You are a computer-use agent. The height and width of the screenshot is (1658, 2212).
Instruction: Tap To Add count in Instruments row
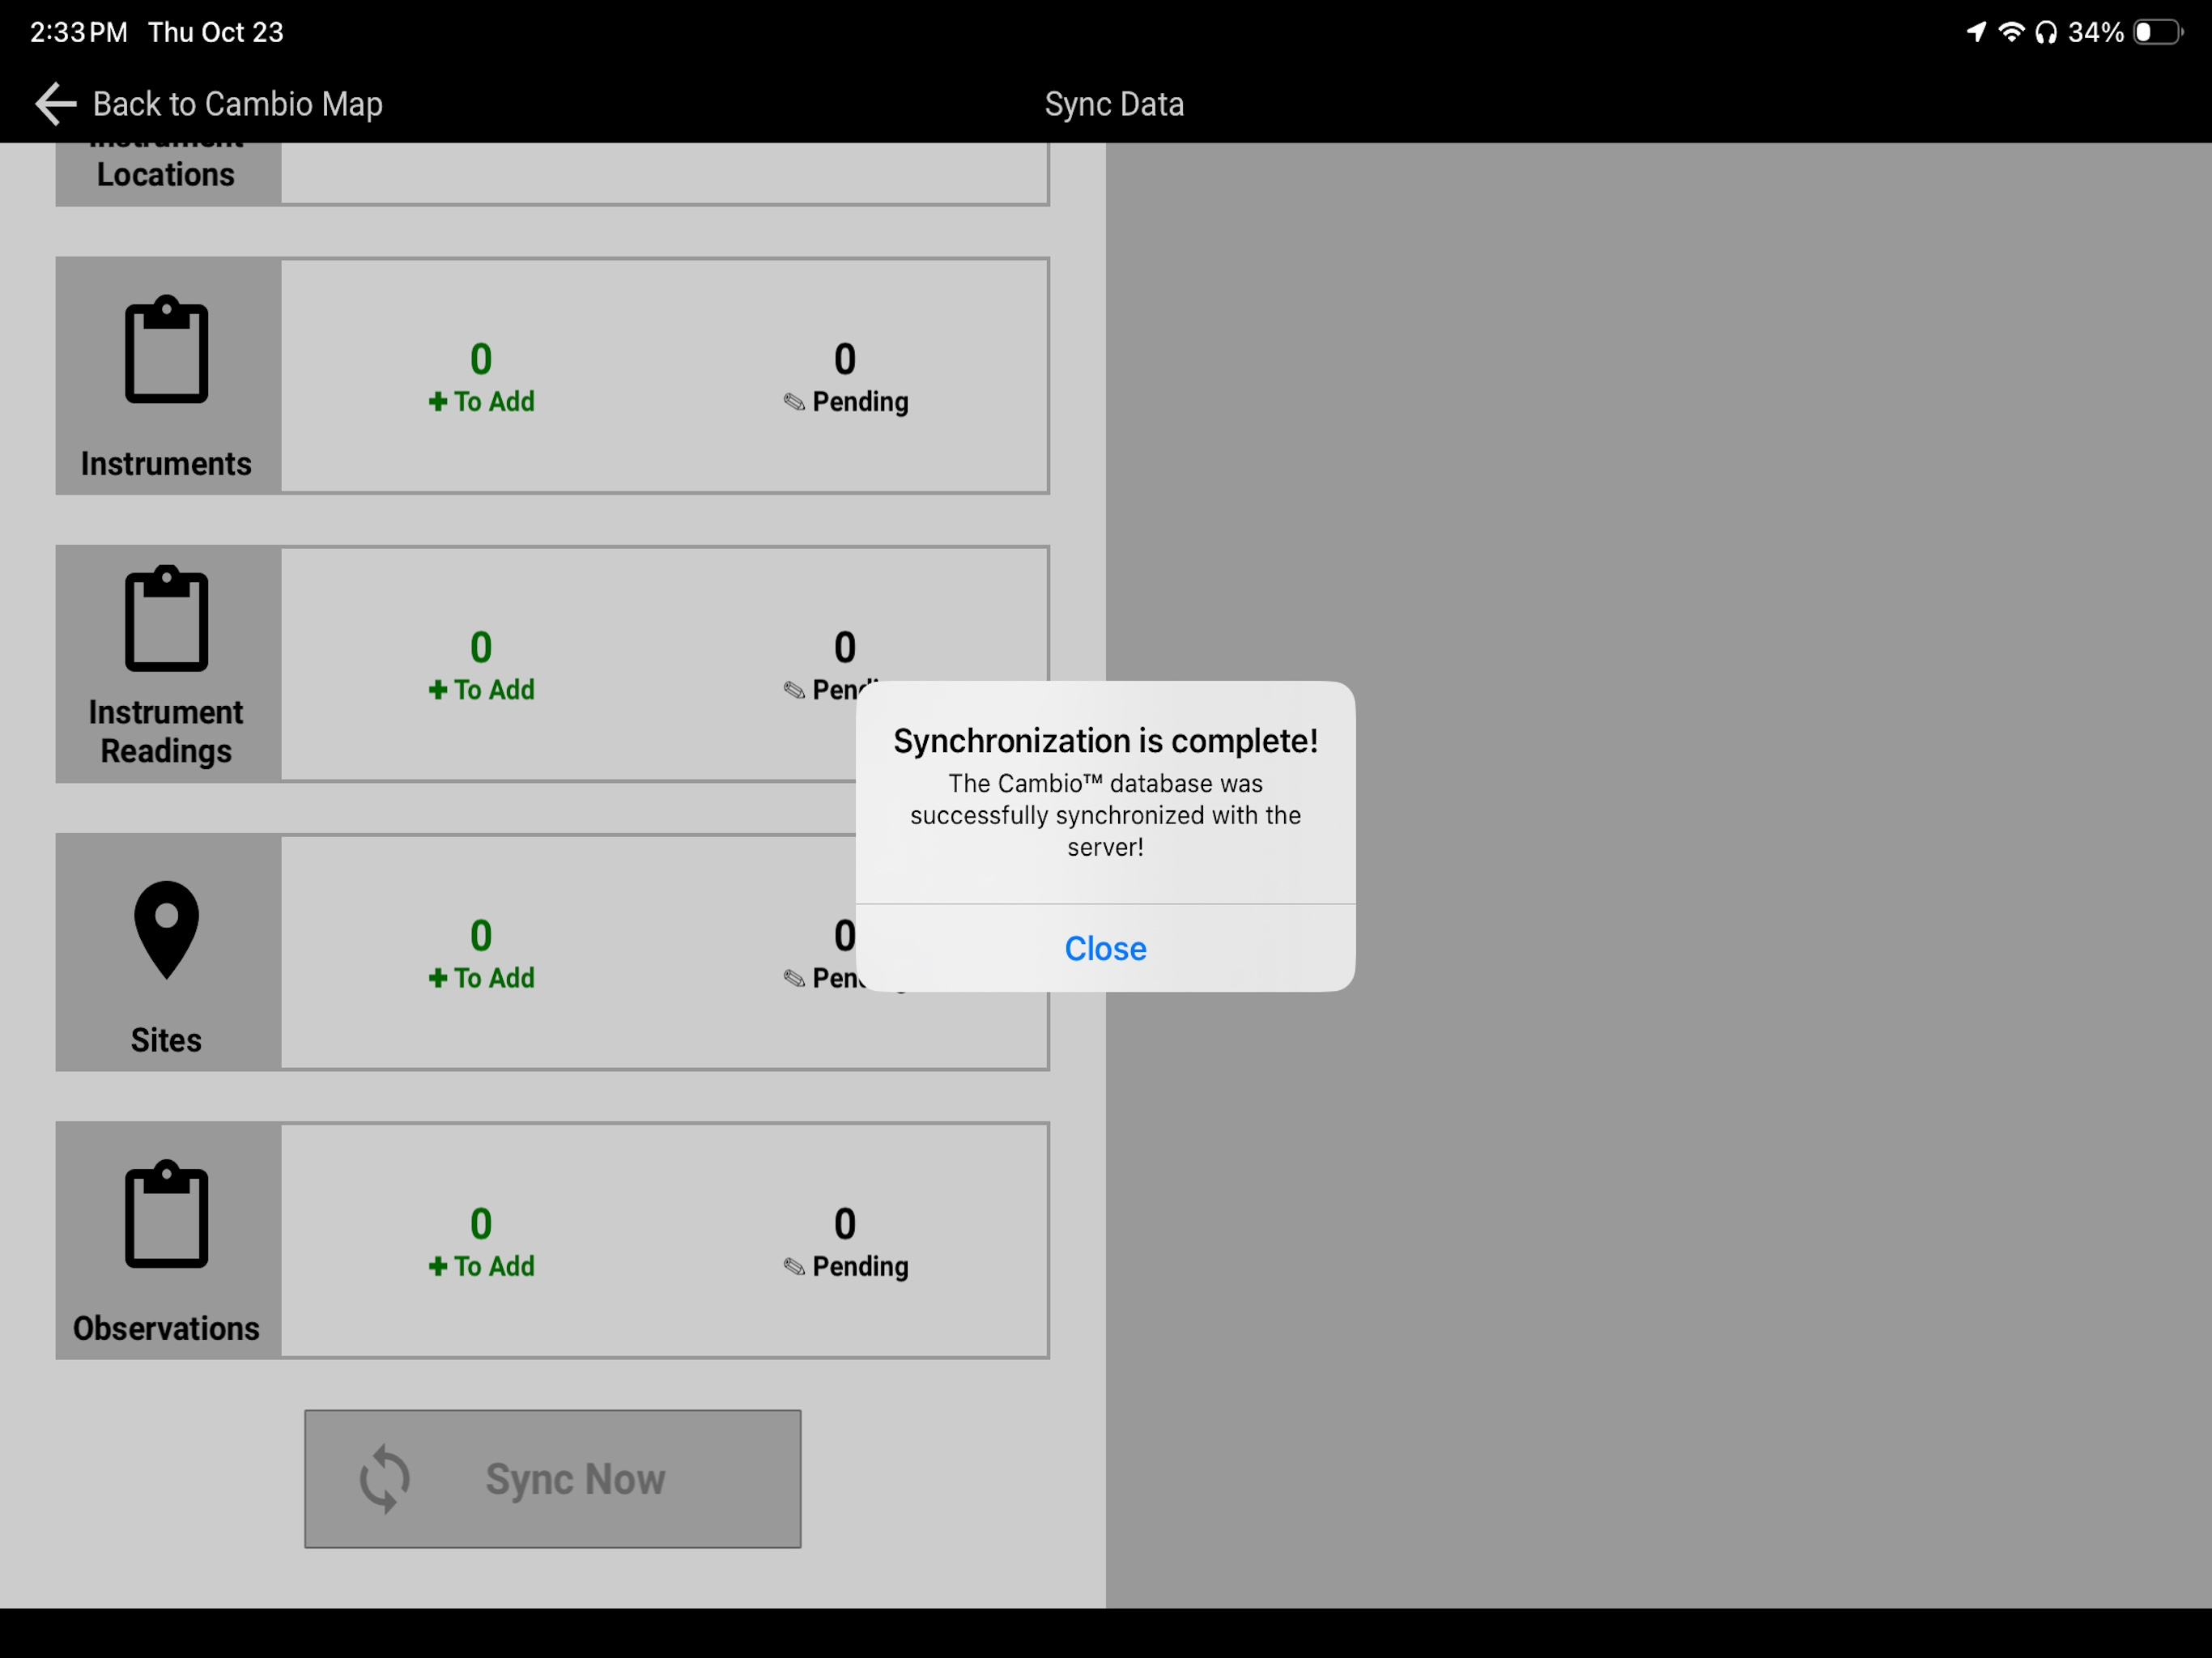[x=481, y=359]
